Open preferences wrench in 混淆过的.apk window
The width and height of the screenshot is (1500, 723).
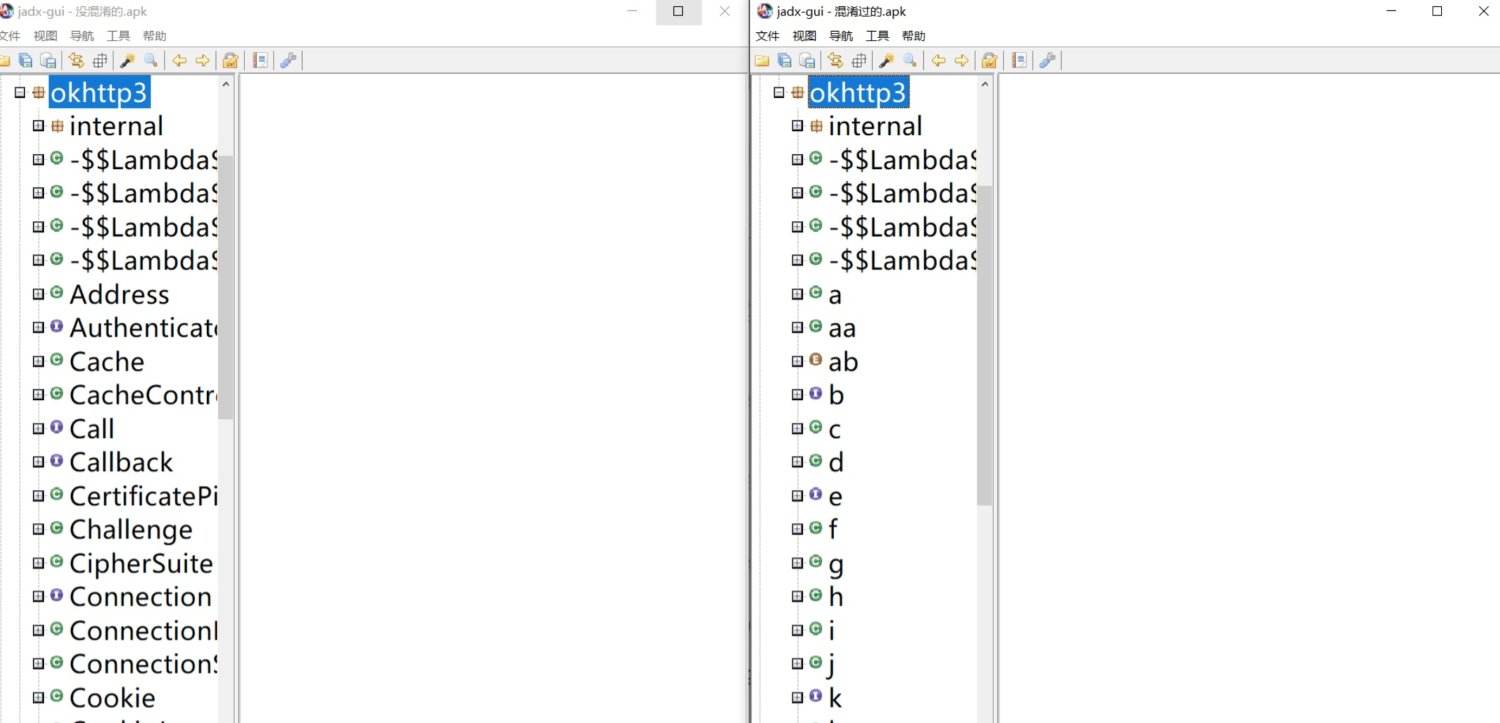pyautogui.click(x=1047, y=61)
